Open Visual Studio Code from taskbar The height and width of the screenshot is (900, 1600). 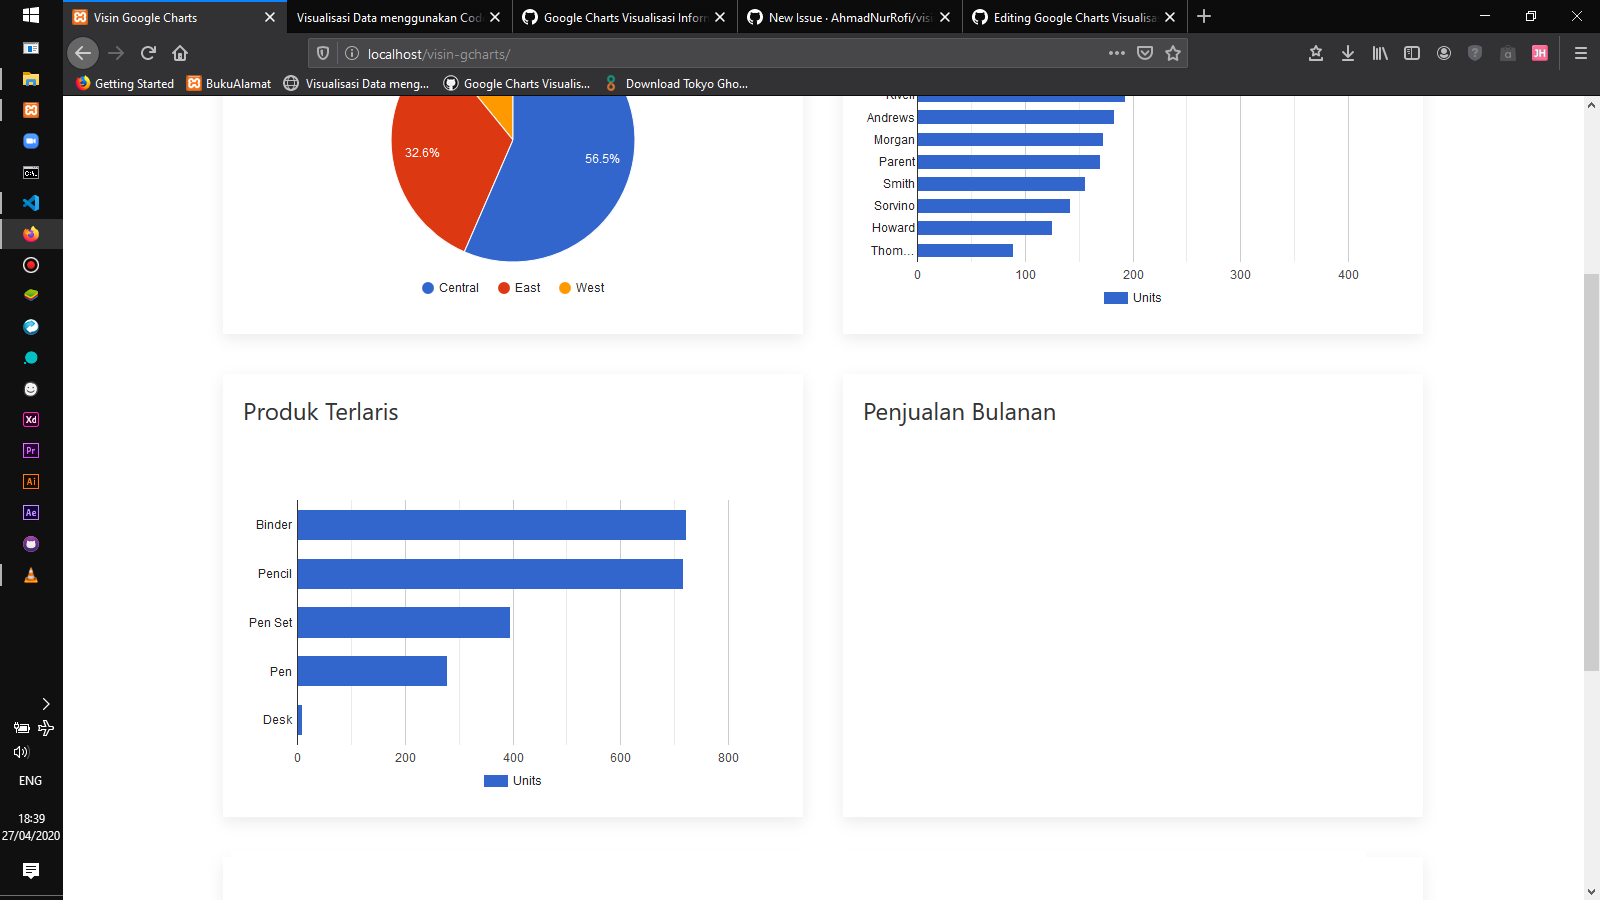31,203
